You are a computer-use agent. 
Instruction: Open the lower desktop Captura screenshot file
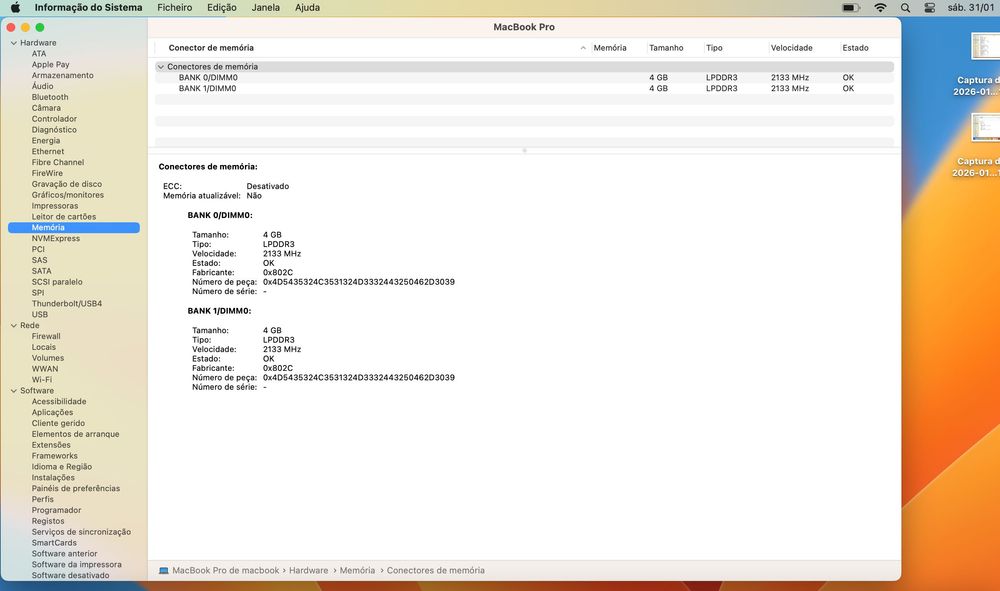tap(985, 128)
